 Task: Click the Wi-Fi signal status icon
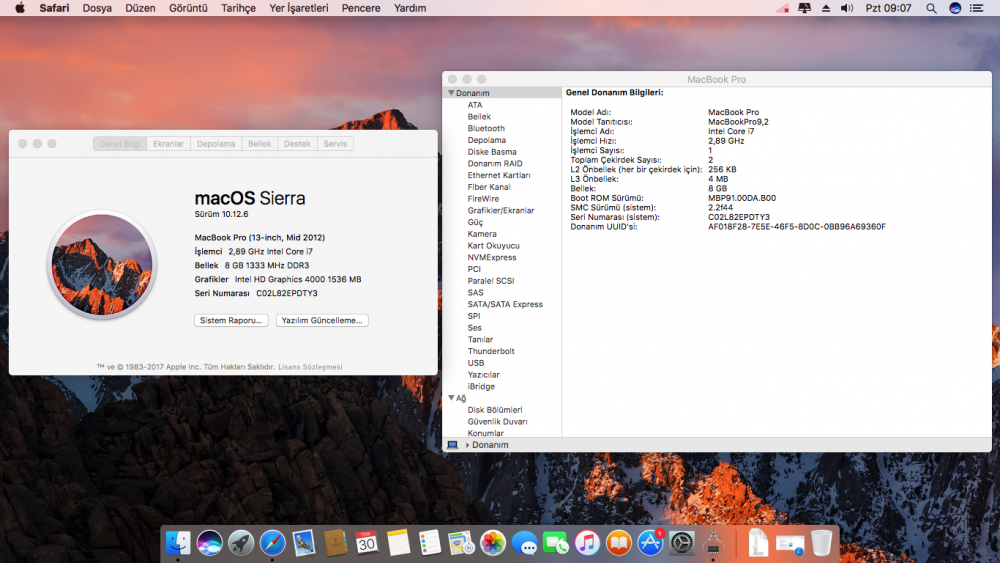pyautogui.click(x=783, y=8)
